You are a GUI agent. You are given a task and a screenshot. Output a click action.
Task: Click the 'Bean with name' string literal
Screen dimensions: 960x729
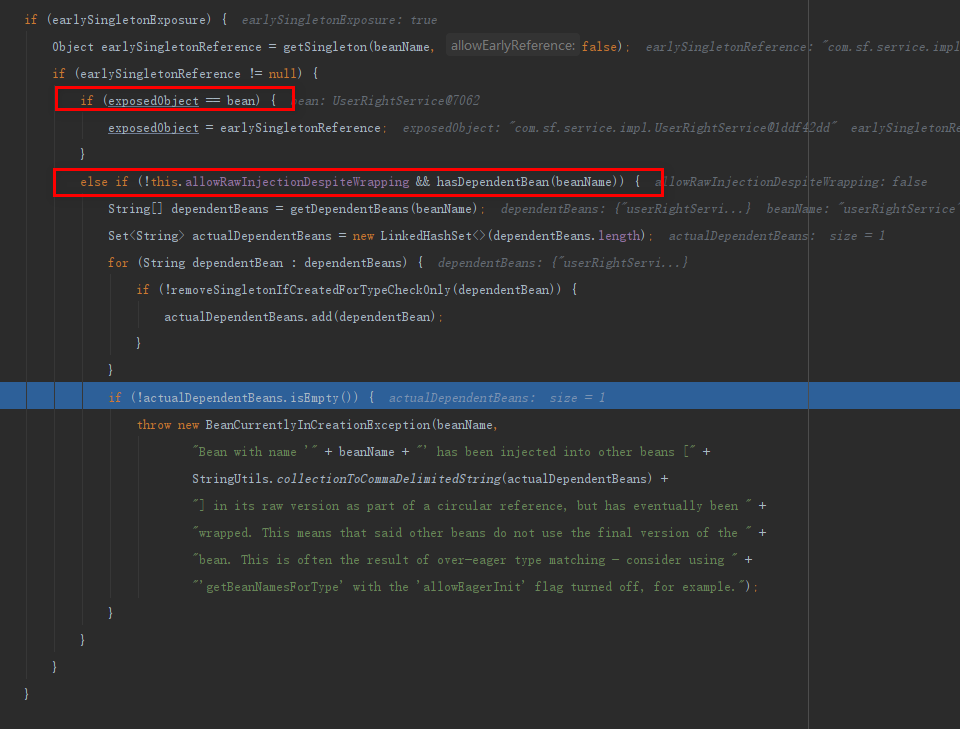point(255,452)
